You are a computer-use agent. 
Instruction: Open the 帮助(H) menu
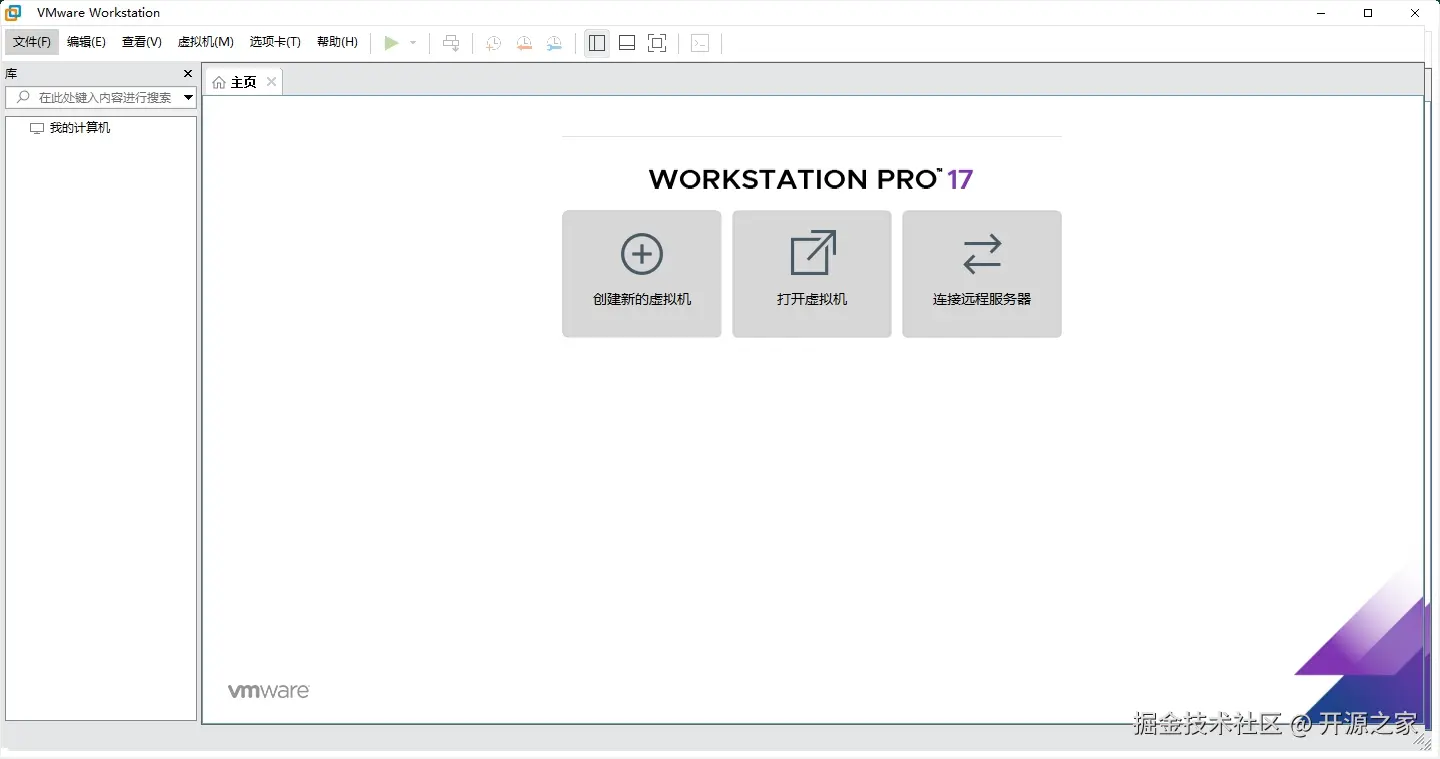coord(338,42)
